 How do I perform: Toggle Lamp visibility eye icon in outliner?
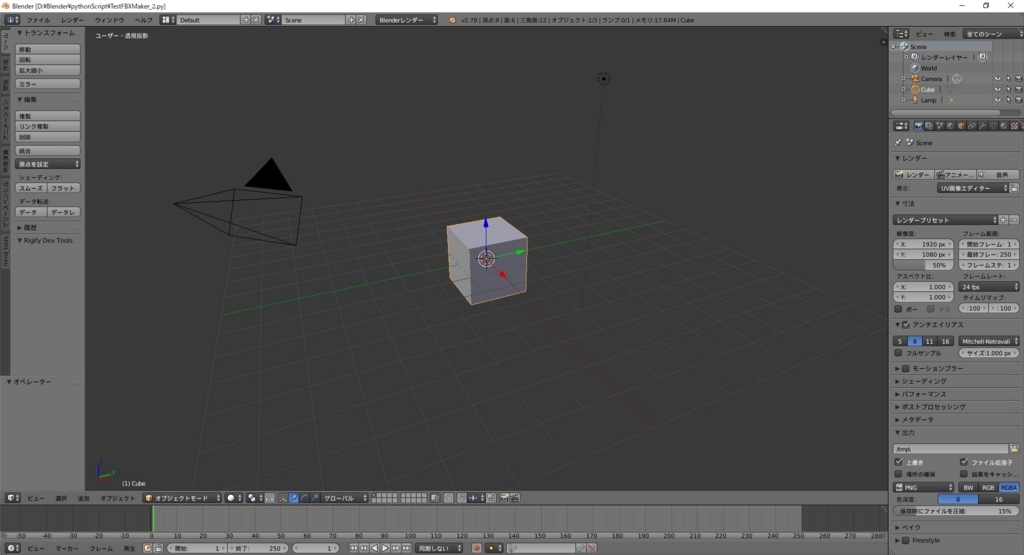(997, 100)
